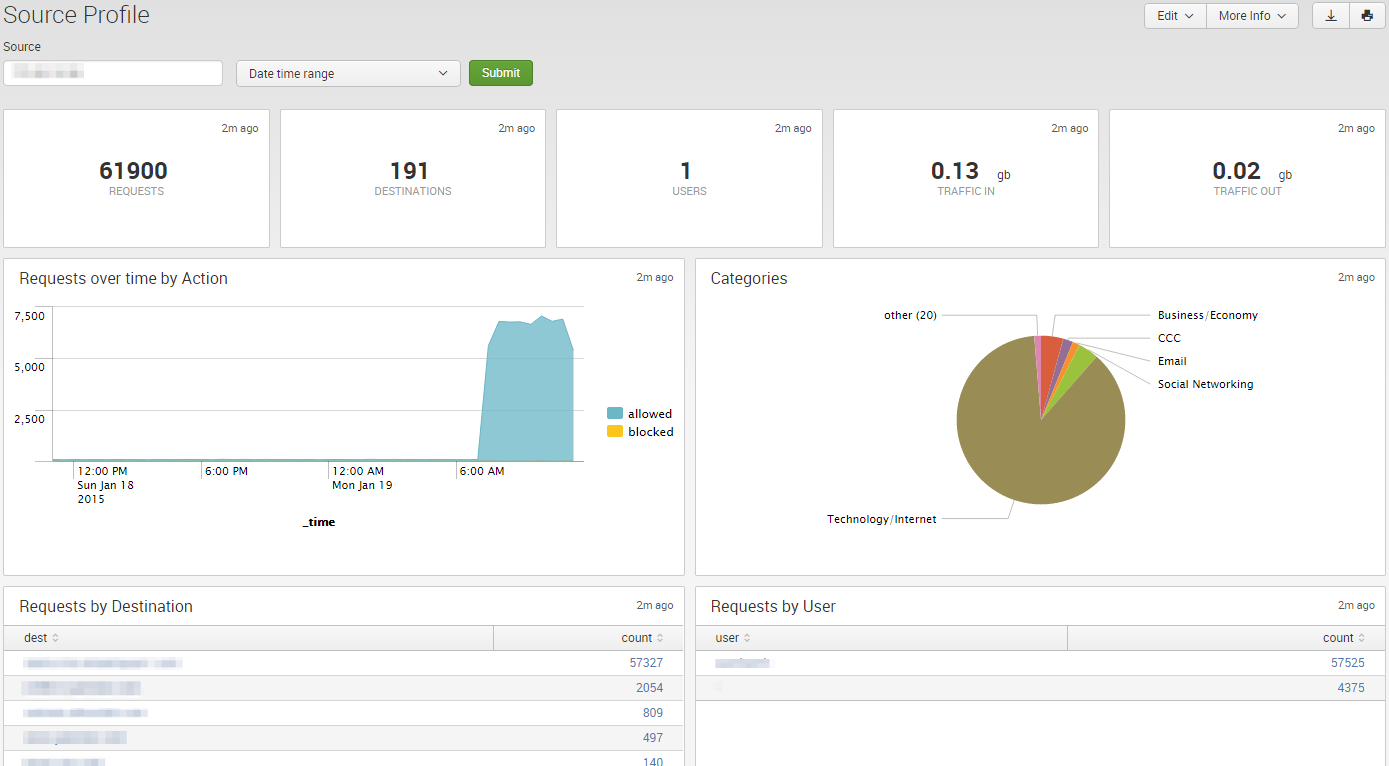The height and width of the screenshot is (766, 1389).
Task: Click the 61900 requests value
Action: pos(134,171)
